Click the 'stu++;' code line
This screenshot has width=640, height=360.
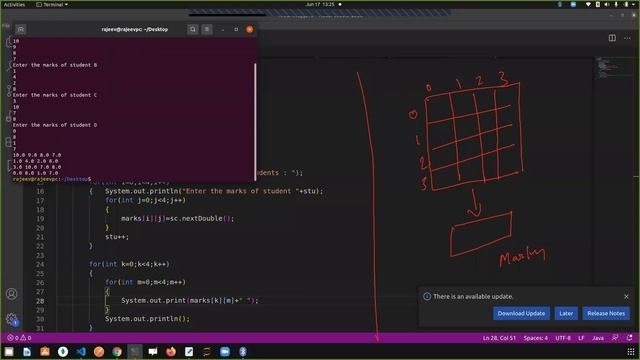point(117,237)
